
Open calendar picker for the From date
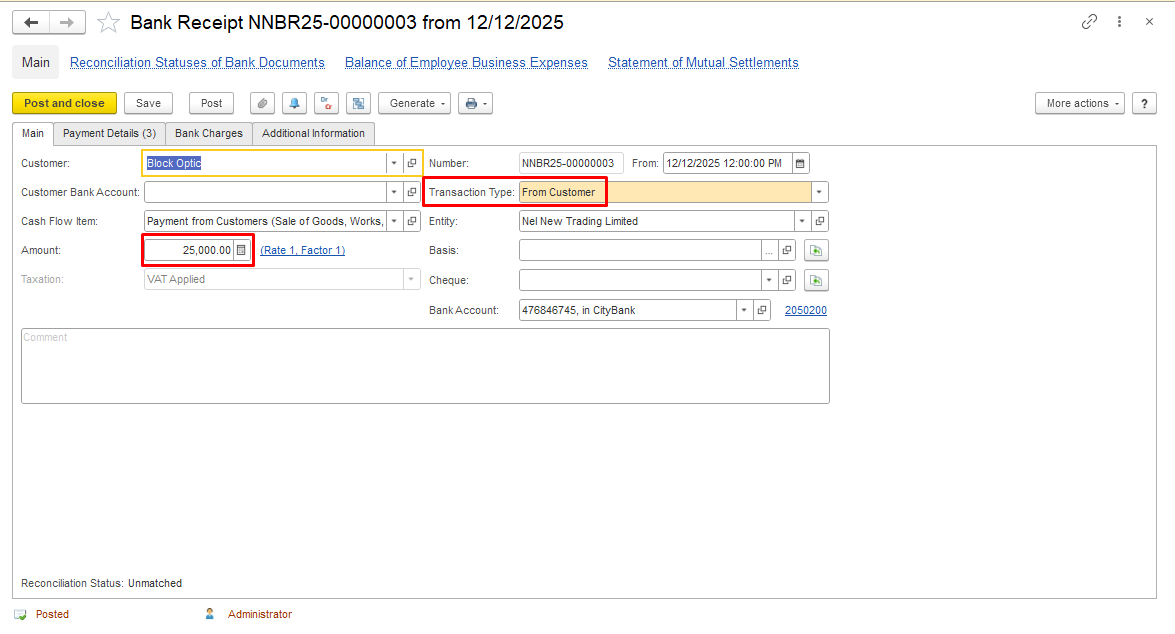point(800,163)
